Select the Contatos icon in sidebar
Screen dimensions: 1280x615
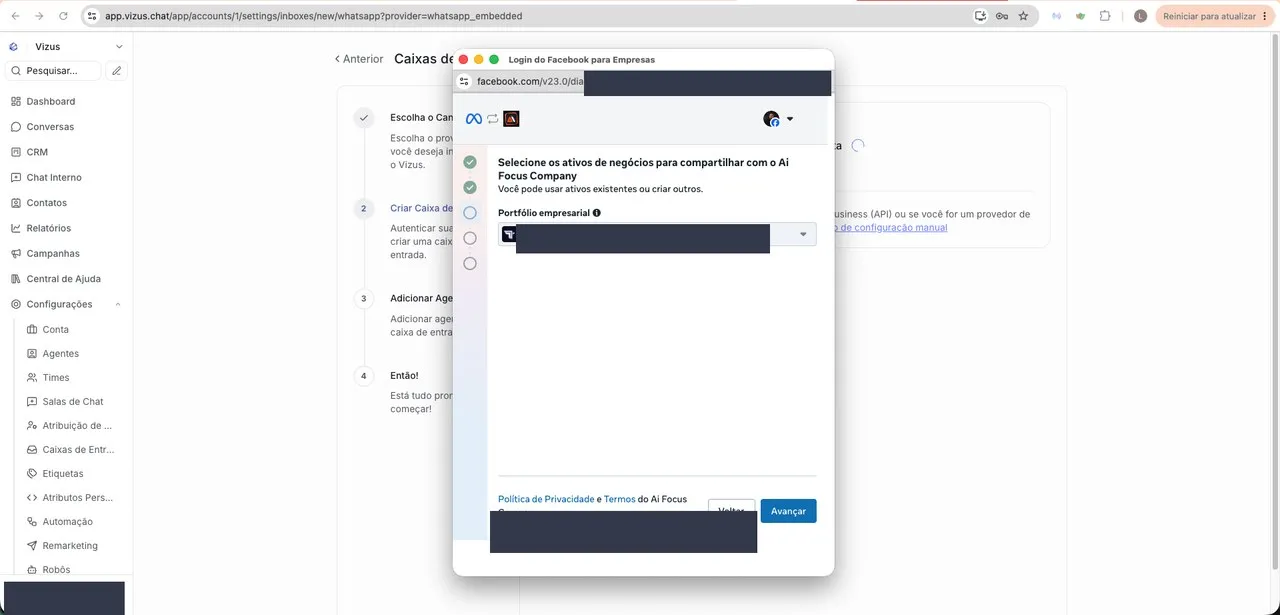pos(16,203)
